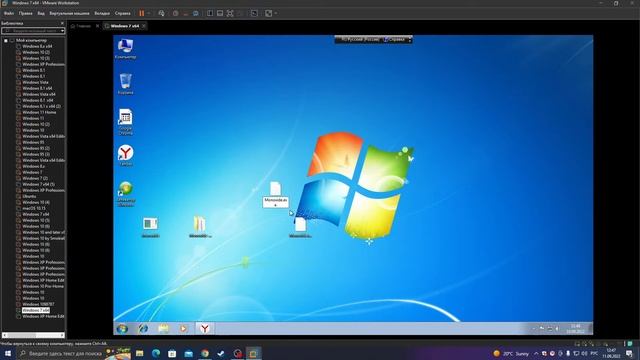Viewport: 640px width, 360px height.
Task: Open the stretch display dropdown arrow
Action: (276, 13)
